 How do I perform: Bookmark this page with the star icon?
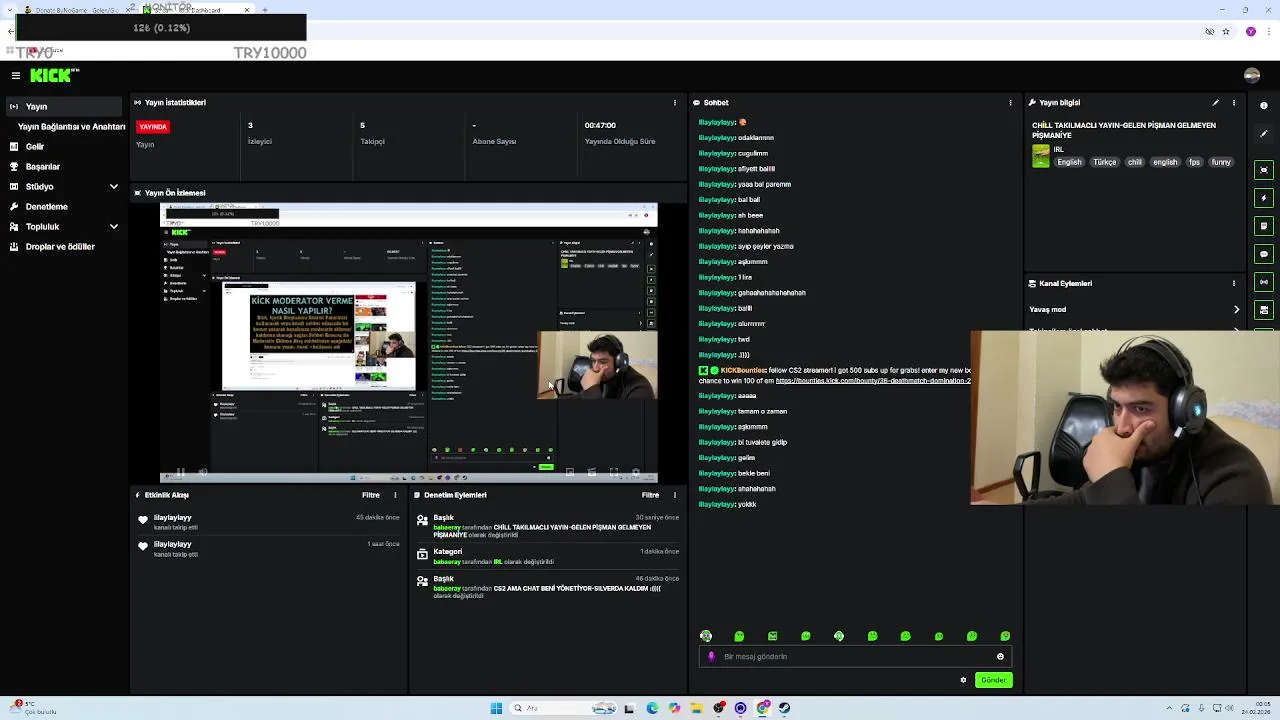(x=1226, y=31)
